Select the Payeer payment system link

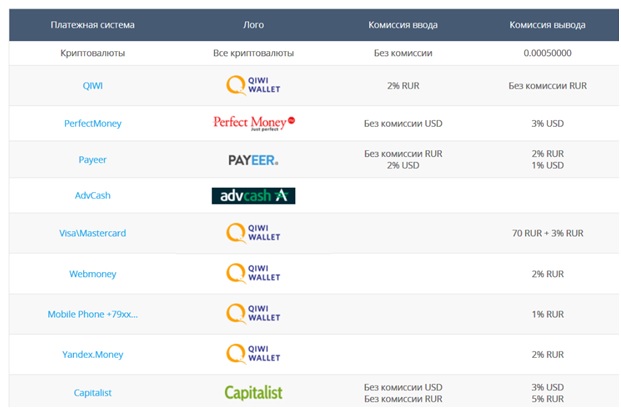(93, 160)
